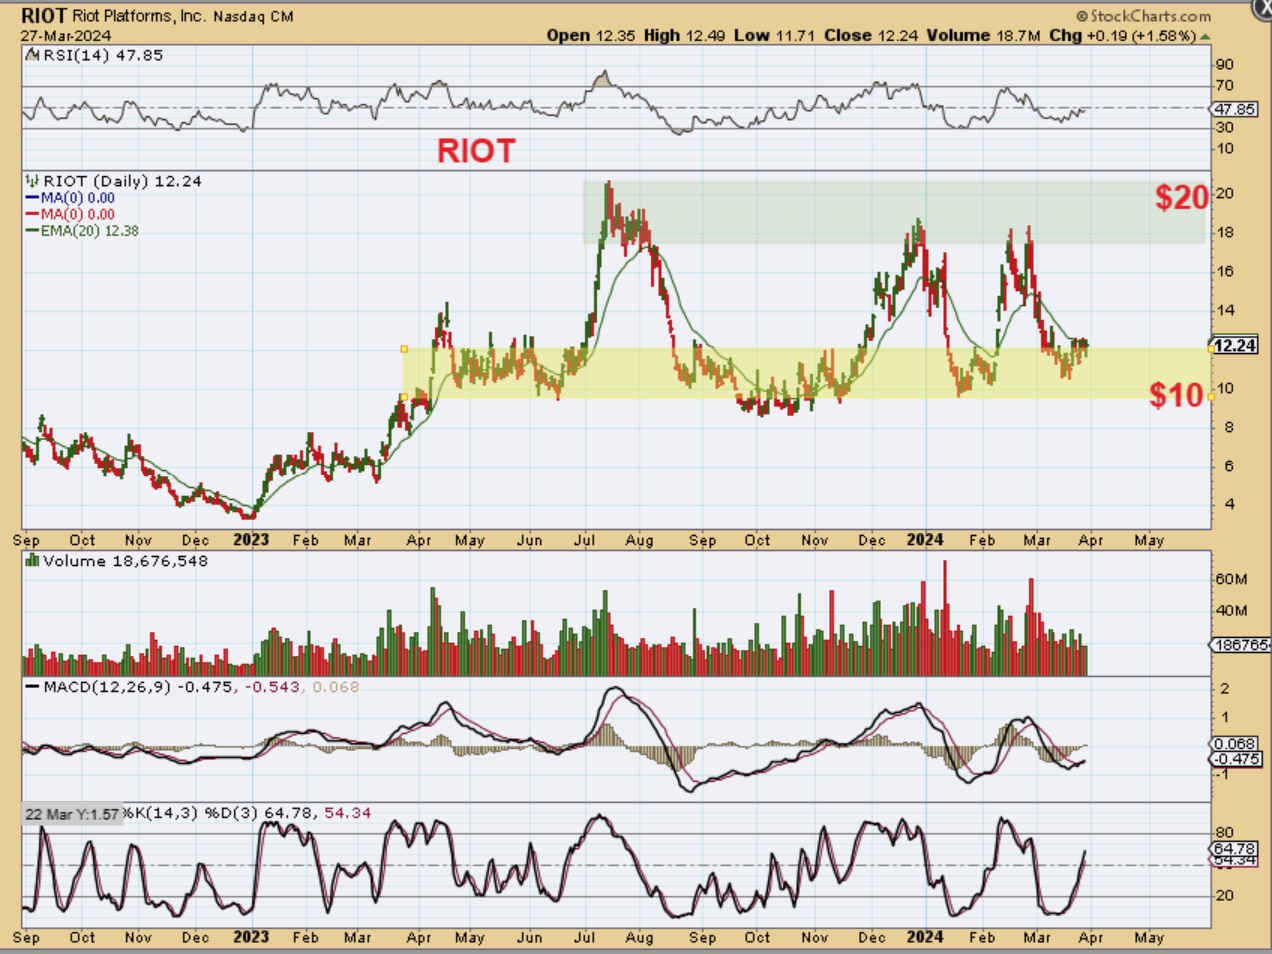Click the 47.85 tag on RSI axis

(x=1234, y=109)
